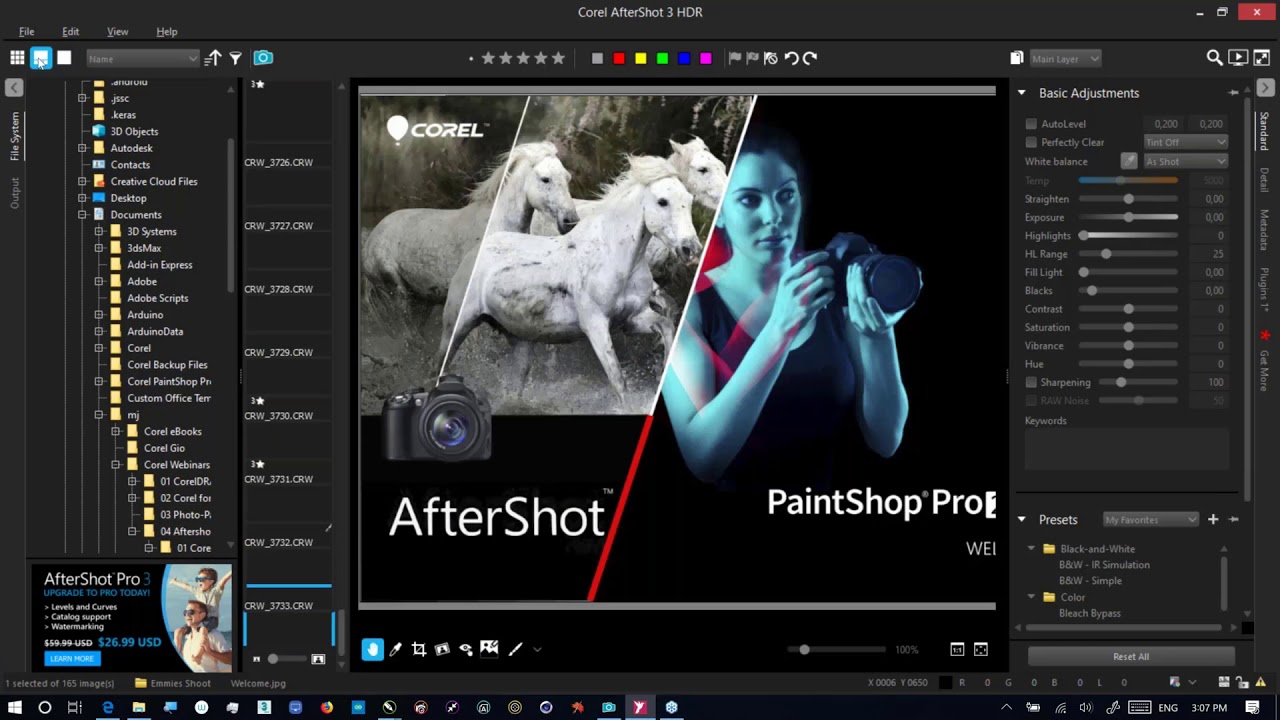The image size is (1280, 720).
Task: Select the Pan hand tool
Action: point(372,649)
